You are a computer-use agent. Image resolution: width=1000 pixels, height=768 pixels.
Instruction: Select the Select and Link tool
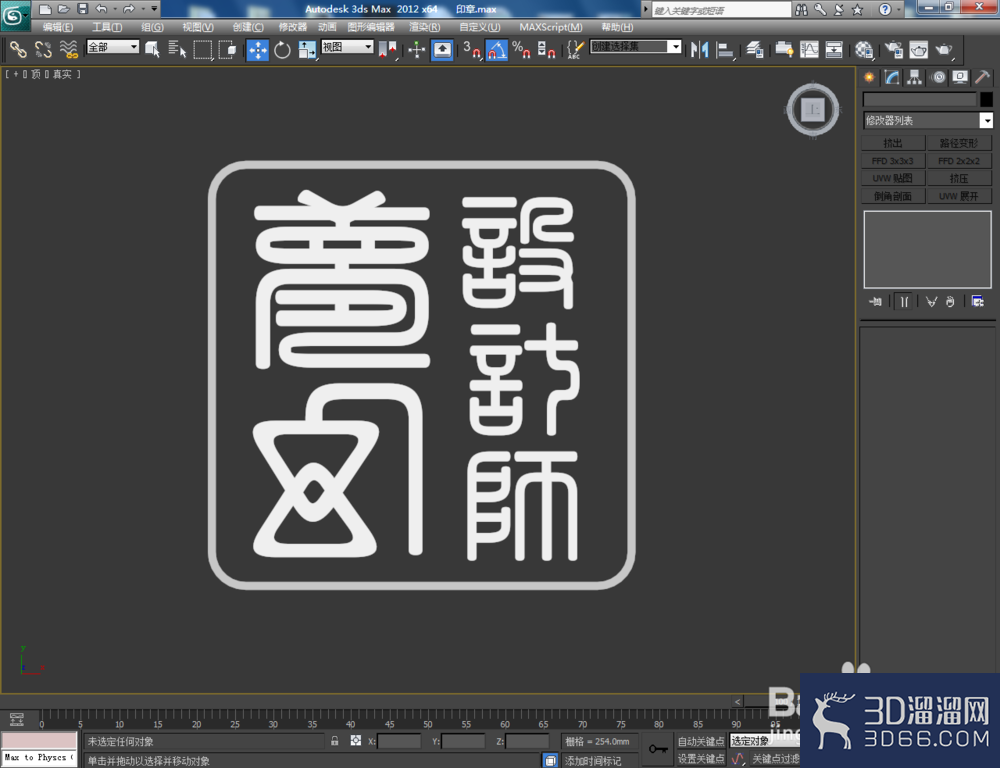(17, 49)
